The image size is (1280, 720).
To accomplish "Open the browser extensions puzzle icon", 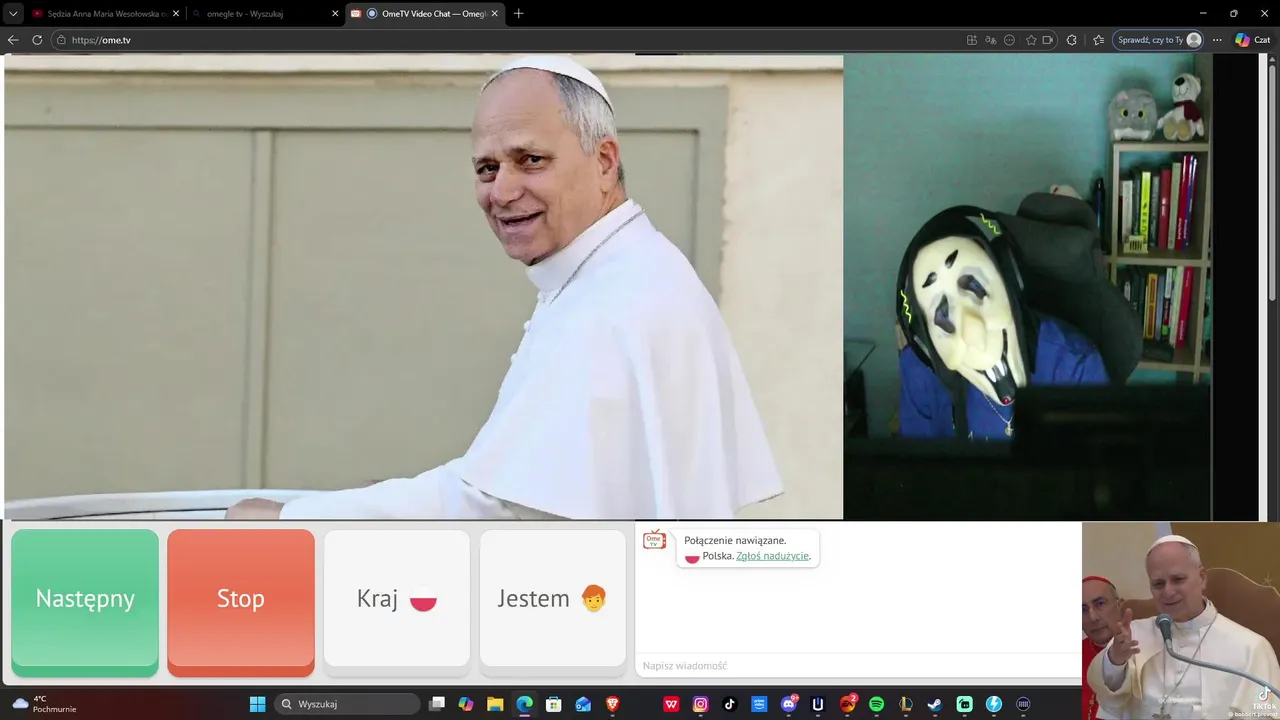I will pos(1072,40).
